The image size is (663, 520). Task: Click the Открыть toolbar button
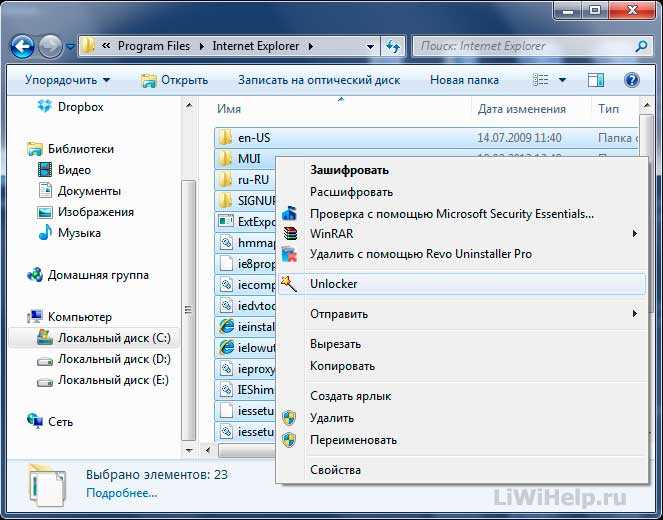tap(174, 80)
